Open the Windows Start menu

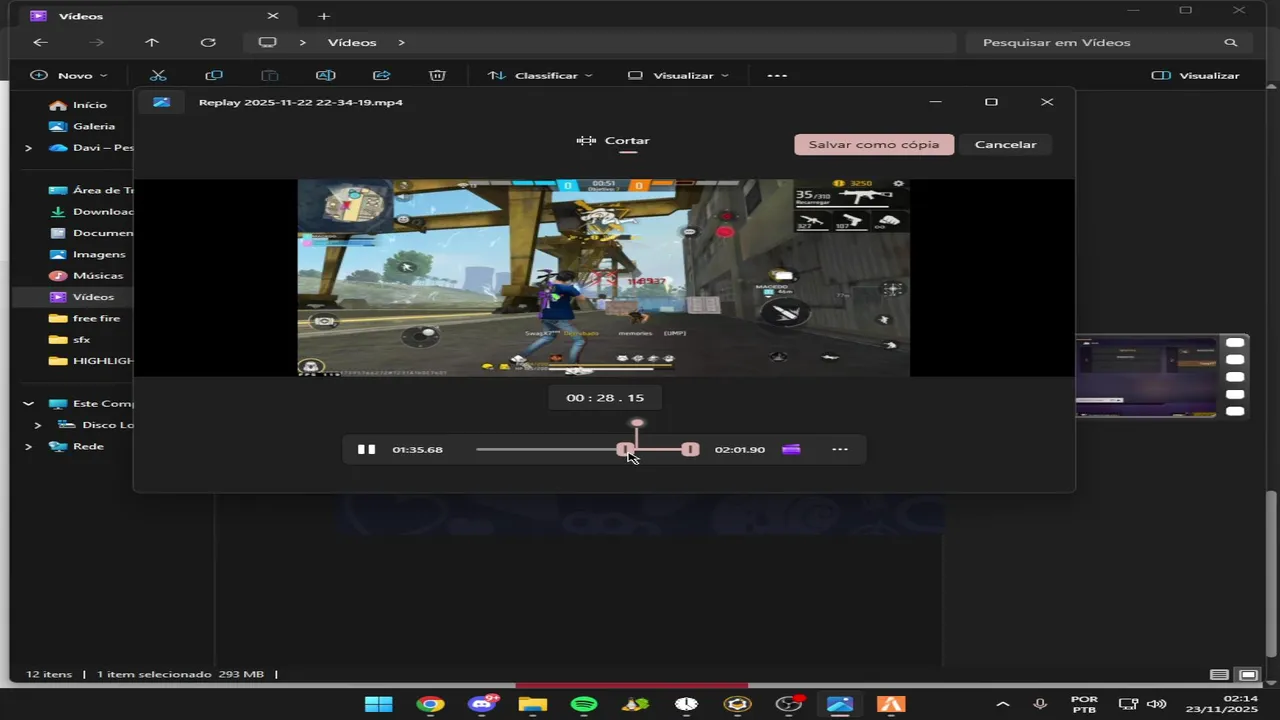378,704
